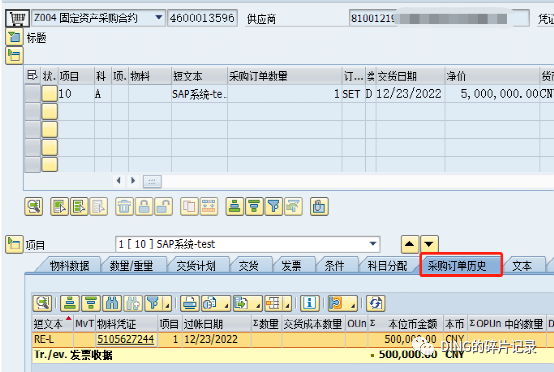554x372 pixels.
Task: Click the delete (trash can) icon
Action: coord(124,207)
